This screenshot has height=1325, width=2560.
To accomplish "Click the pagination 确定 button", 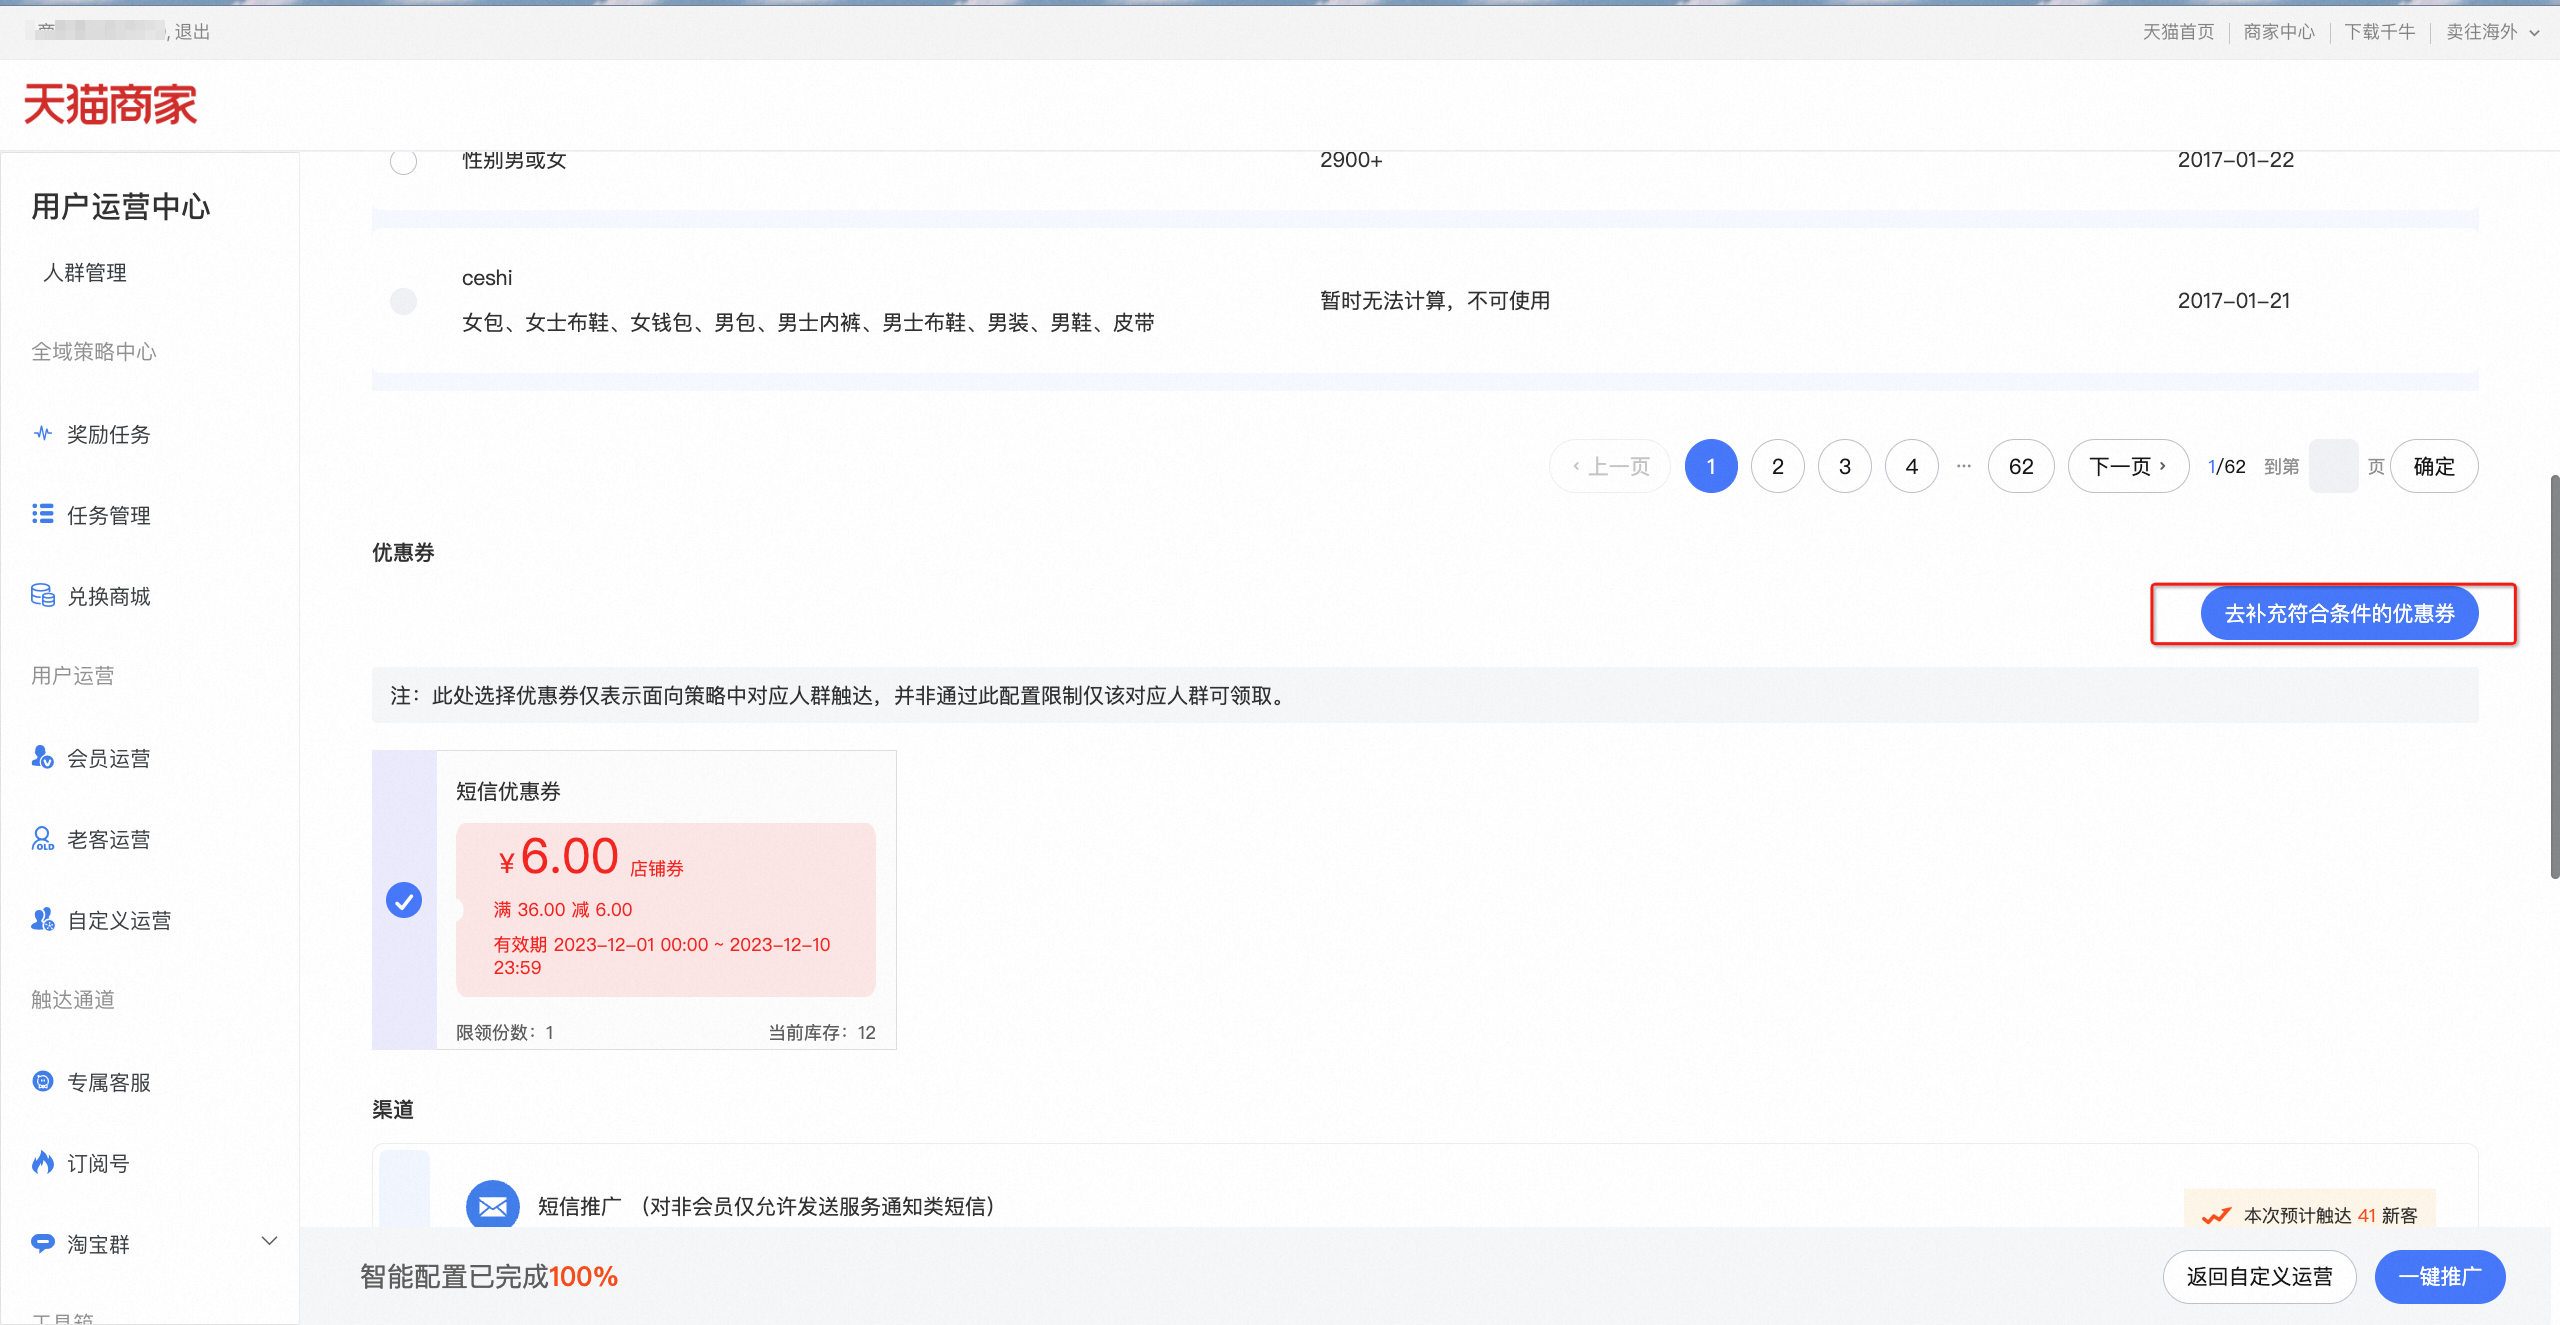I will tap(2434, 466).
